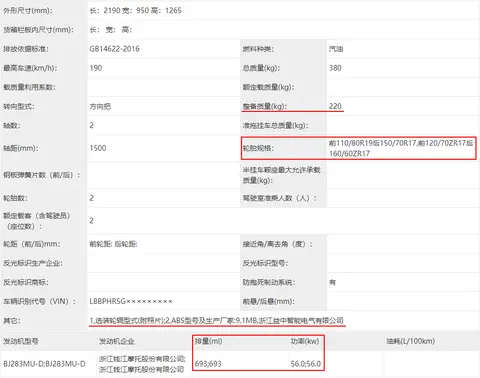The width and height of the screenshot is (480, 378).
Task: Click the 总质量(kg) label
Action: coord(261,68)
